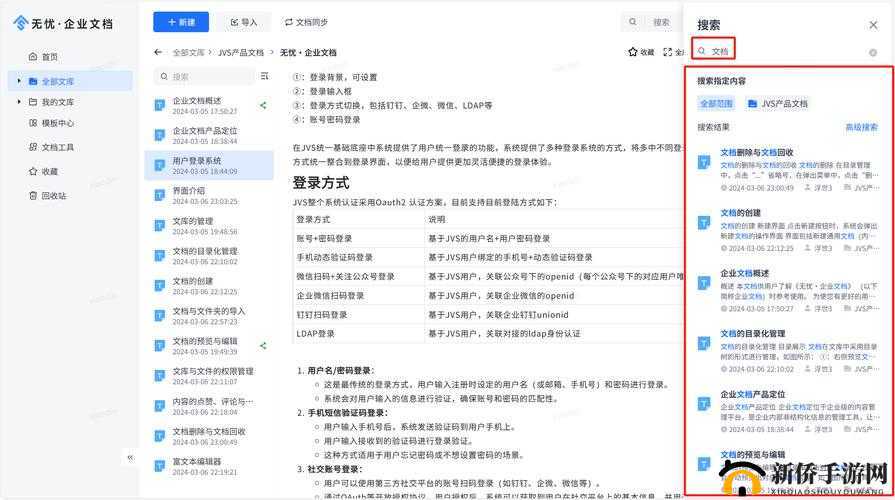Select 全部文库 in the sidebar
Screen dimensions: 895x500
[71, 81]
